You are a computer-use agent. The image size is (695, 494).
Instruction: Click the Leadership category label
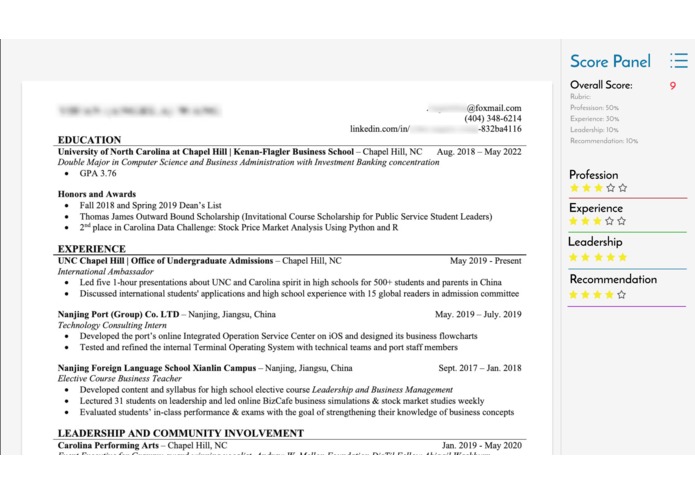pyautogui.click(x=595, y=242)
